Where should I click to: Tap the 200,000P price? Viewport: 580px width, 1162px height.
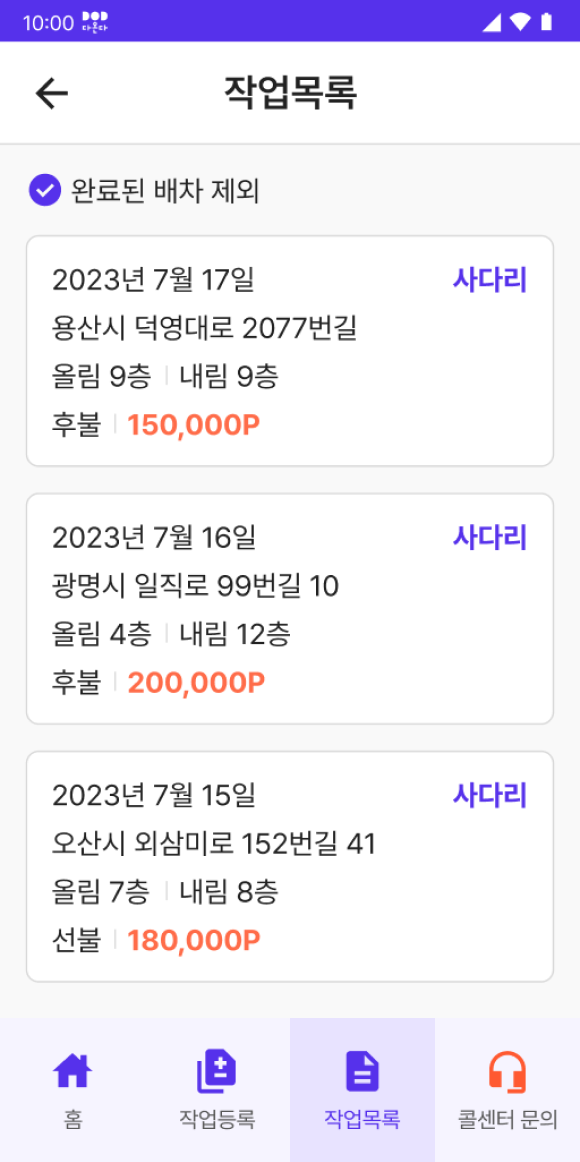196,683
